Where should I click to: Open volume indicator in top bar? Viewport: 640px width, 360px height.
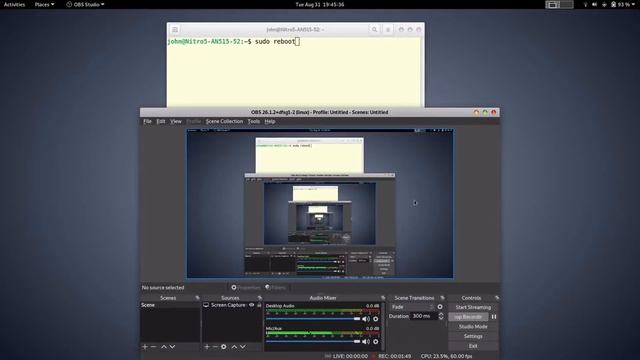pos(594,4)
